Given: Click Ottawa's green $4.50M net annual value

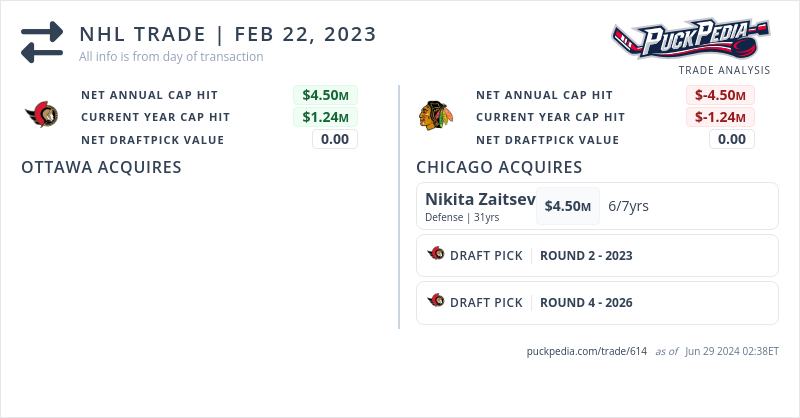Looking at the screenshot, I should (325, 95).
